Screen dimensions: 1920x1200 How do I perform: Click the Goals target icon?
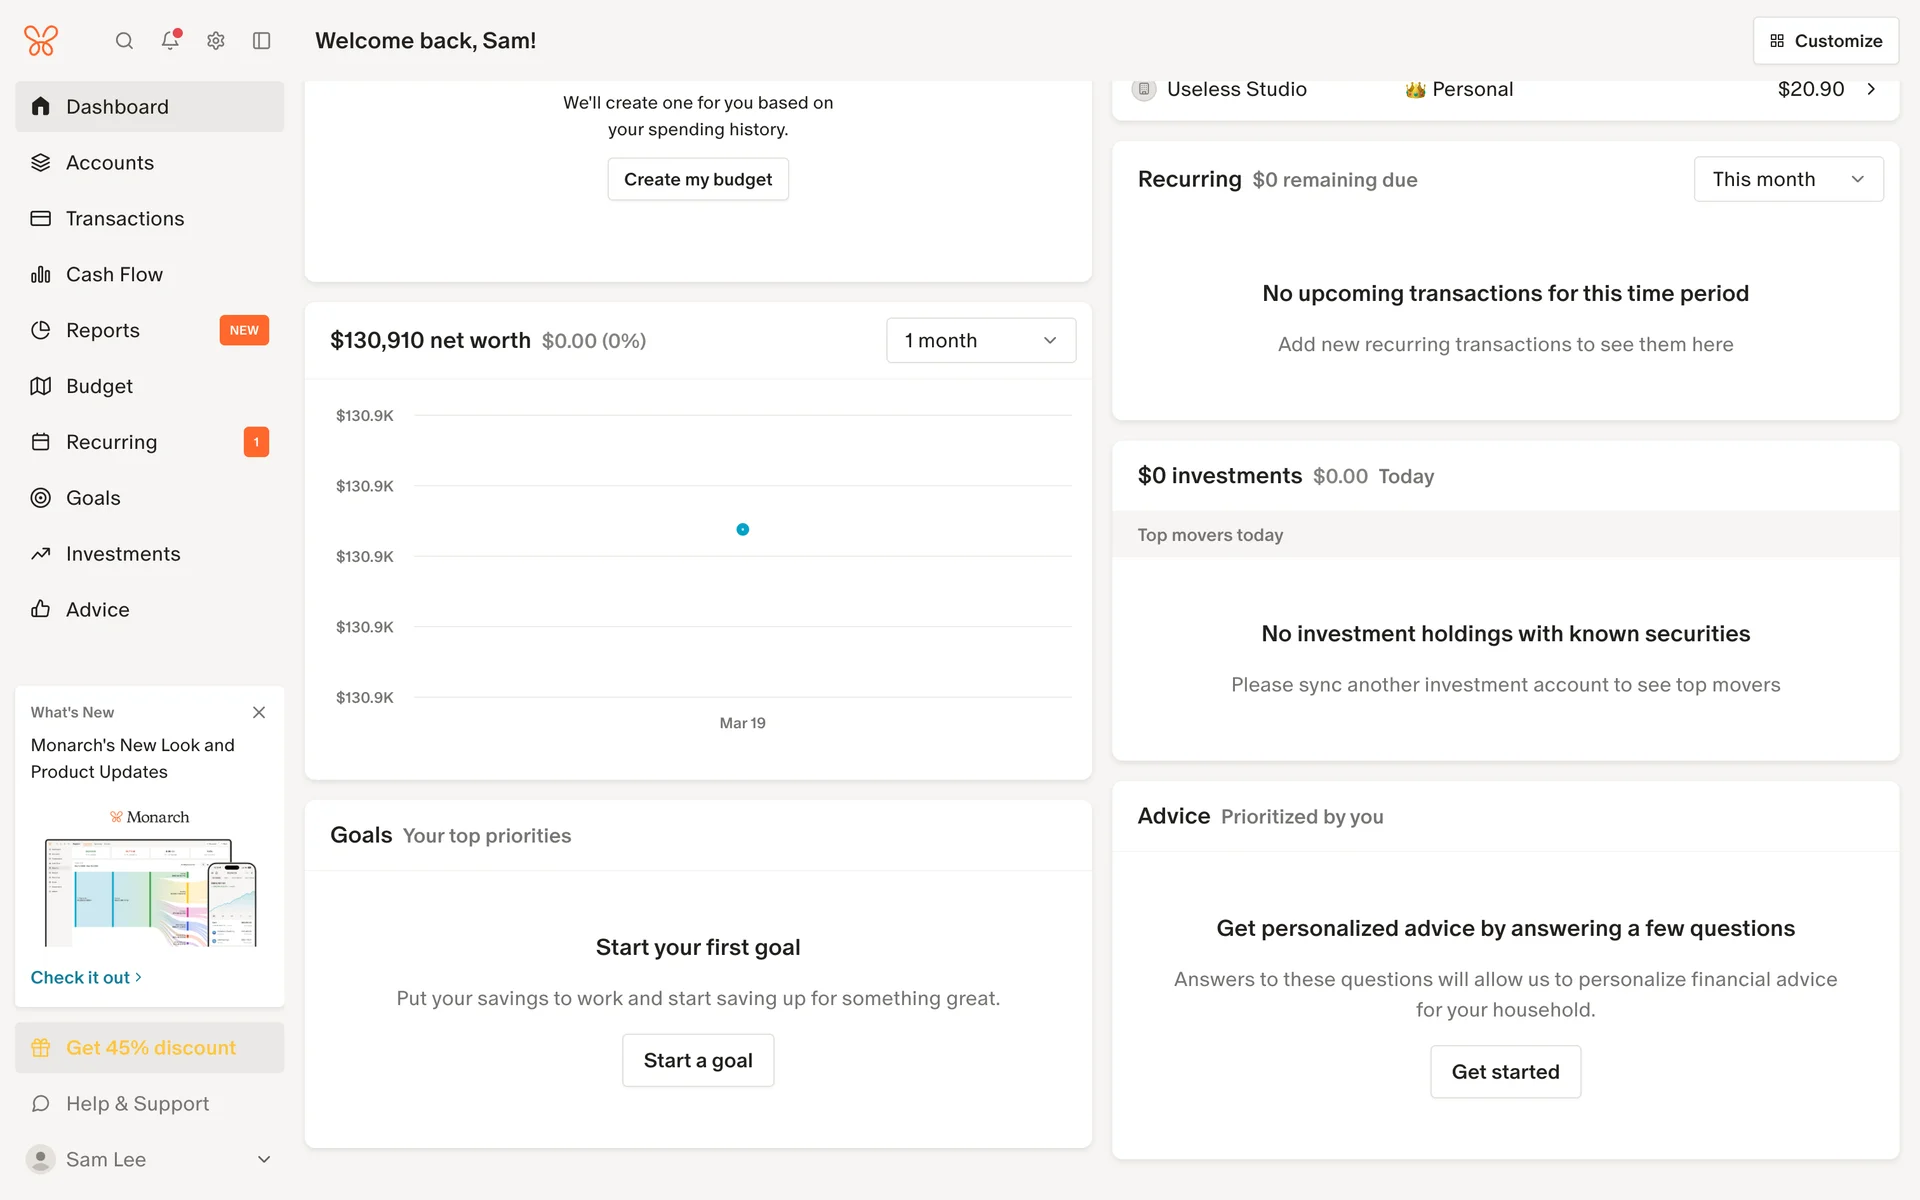41,498
